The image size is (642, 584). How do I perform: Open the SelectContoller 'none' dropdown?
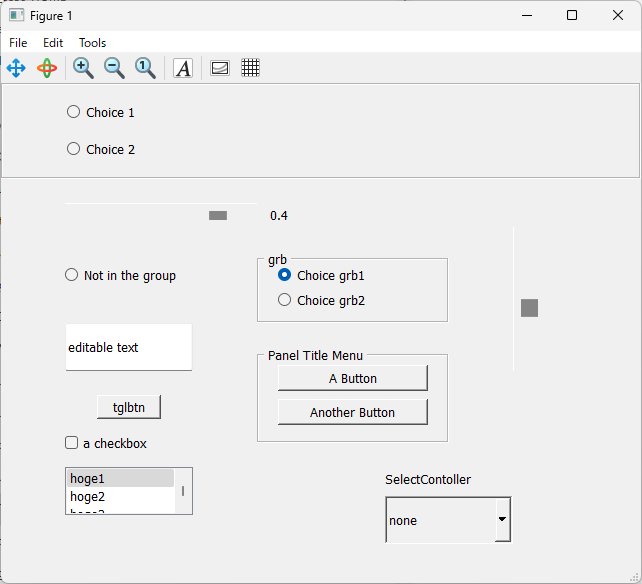click(448, 520)
